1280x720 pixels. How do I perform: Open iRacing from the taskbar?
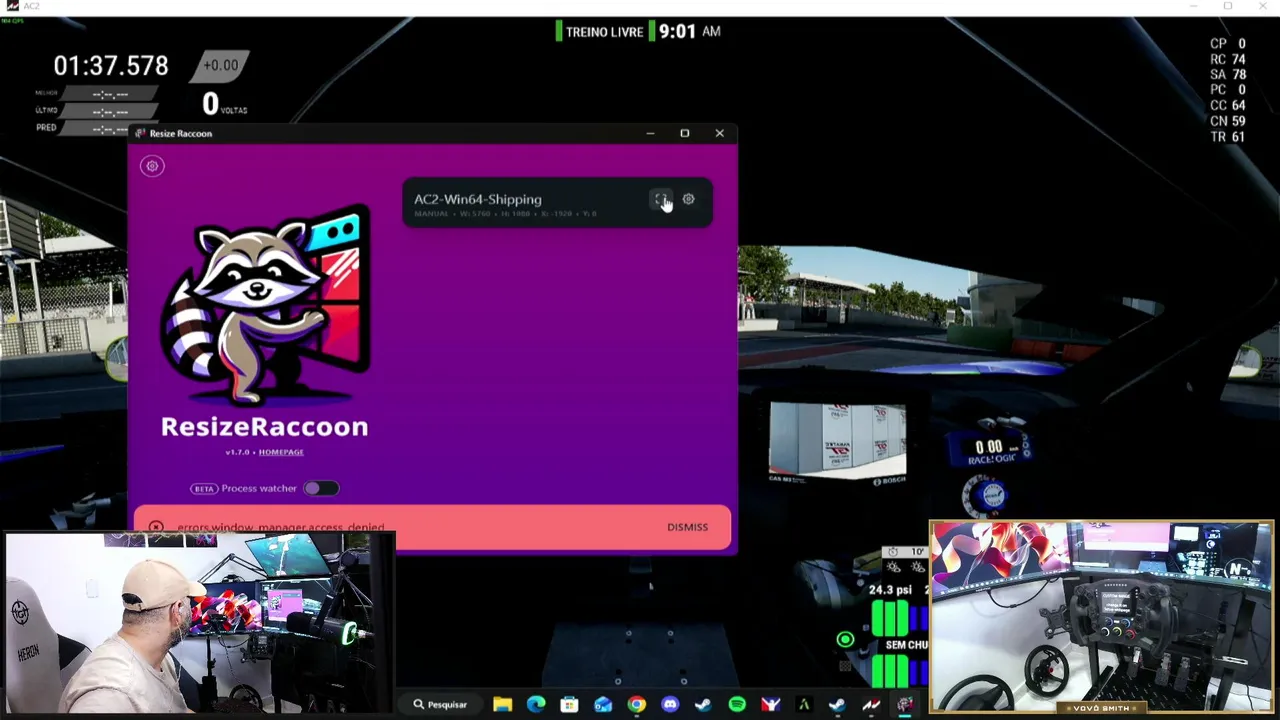coord(771,705)
